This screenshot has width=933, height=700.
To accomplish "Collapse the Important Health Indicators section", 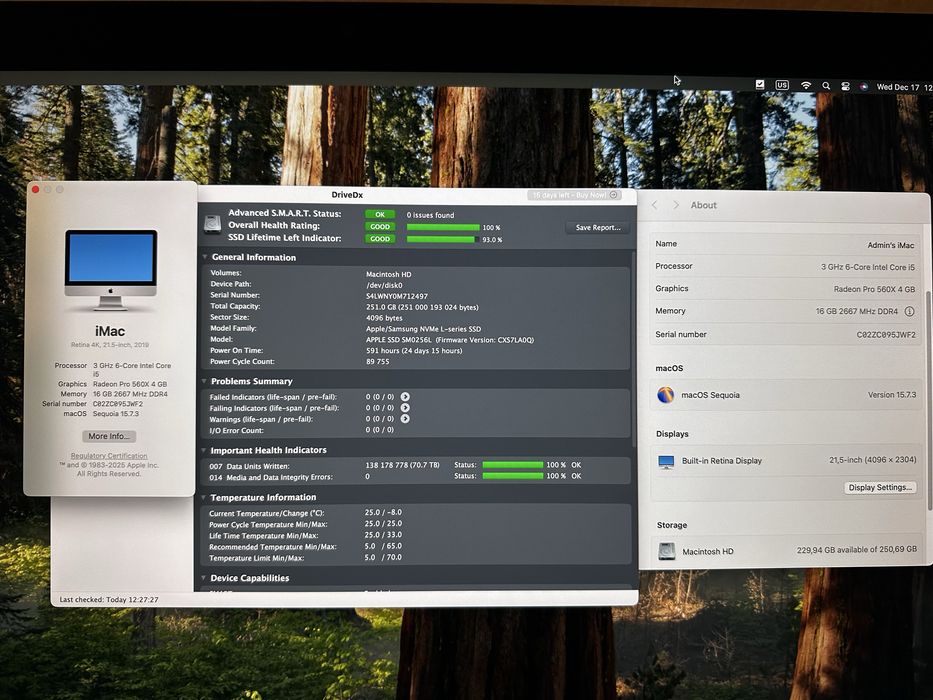I will click(203, 450).
